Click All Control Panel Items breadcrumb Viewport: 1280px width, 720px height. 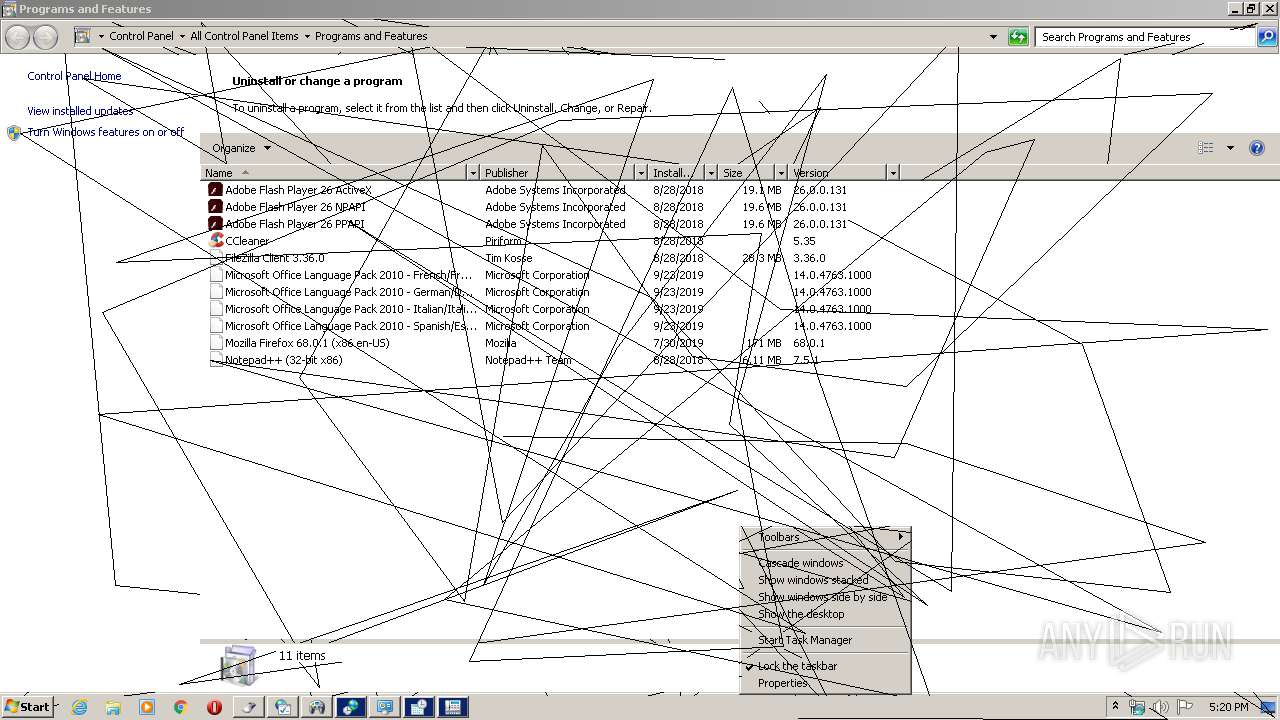pyautogui.click(x=244, y=36)
